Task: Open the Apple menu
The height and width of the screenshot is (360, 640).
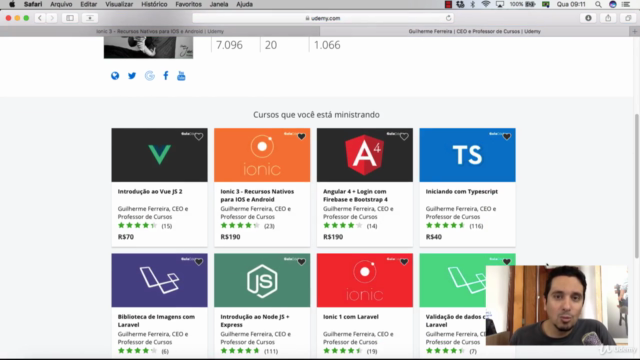Action: [x=12, y=4]
